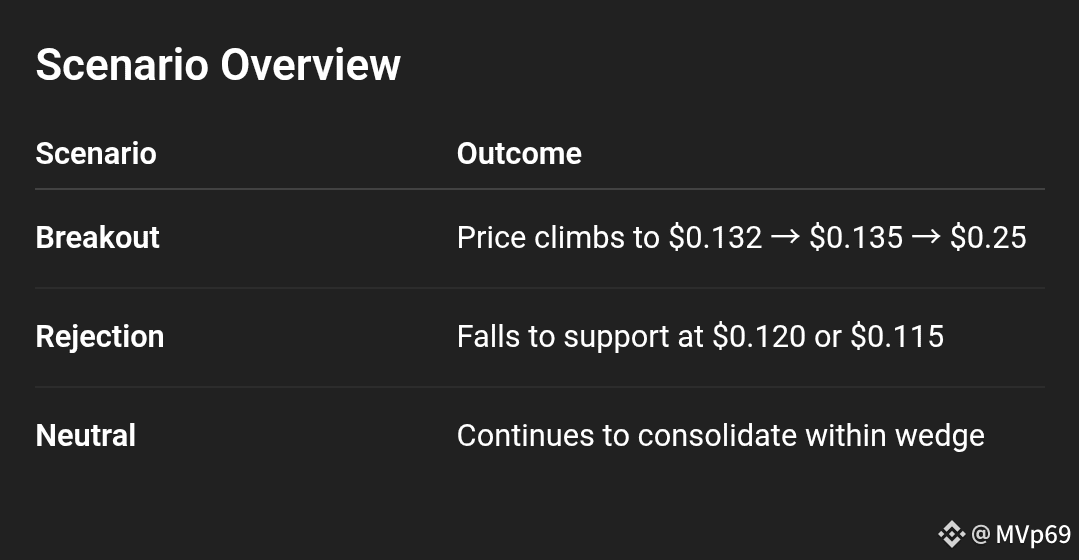The image size is (1079, 560).
Task: Click the $0.115 support level text
Action: 897,337
